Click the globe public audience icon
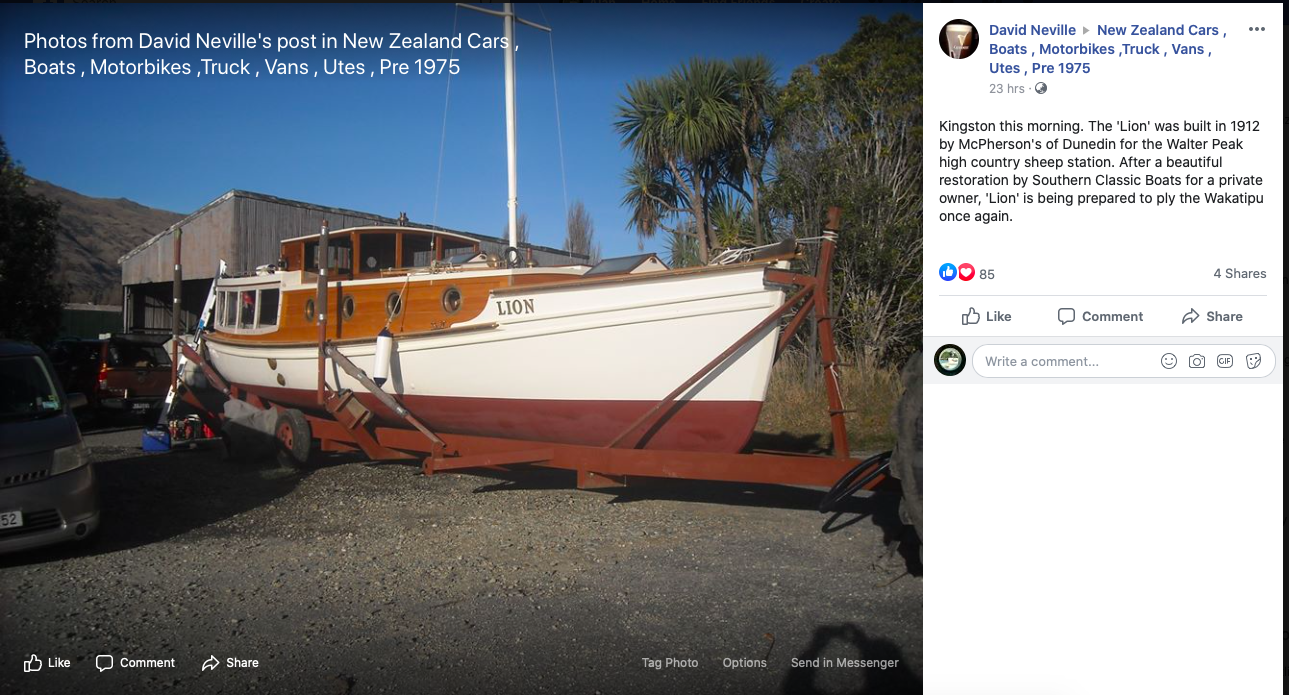The height and width of the screenshot is (695, 1289). coord(1041,89)
